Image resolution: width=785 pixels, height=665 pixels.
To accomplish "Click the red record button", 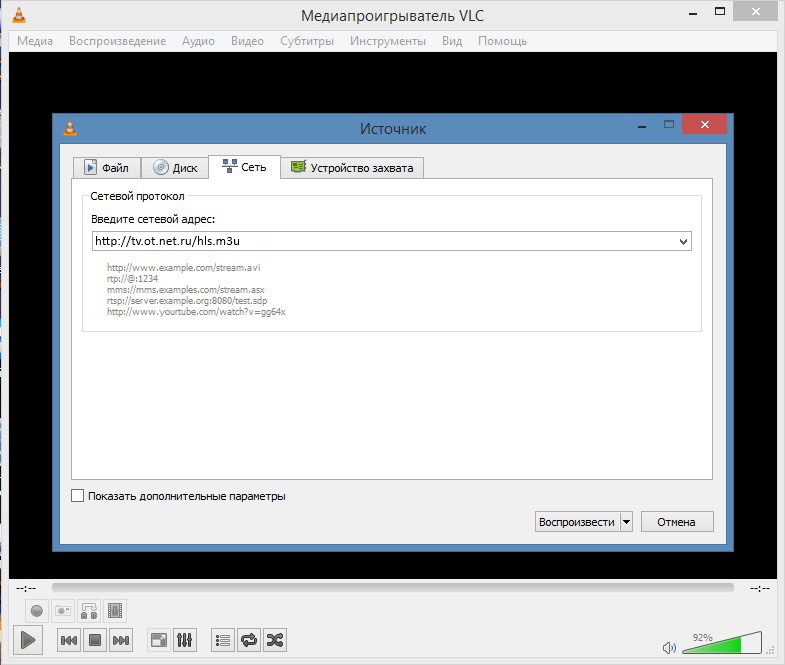I will pos(37,611).
